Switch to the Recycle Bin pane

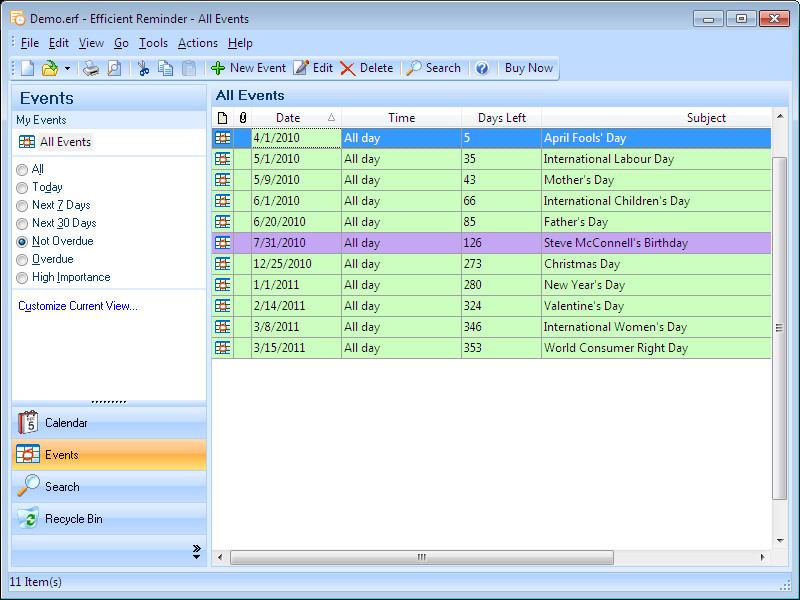click(109, 519)
